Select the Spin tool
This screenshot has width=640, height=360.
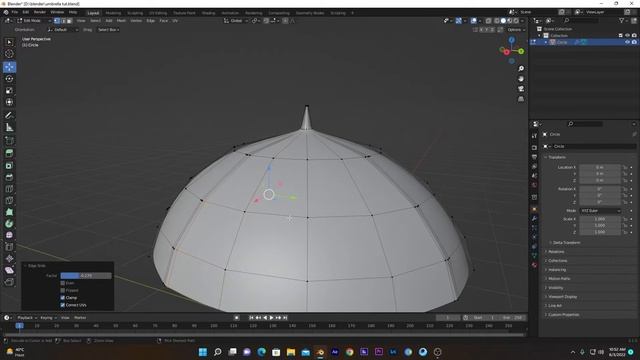click(9, 224)
